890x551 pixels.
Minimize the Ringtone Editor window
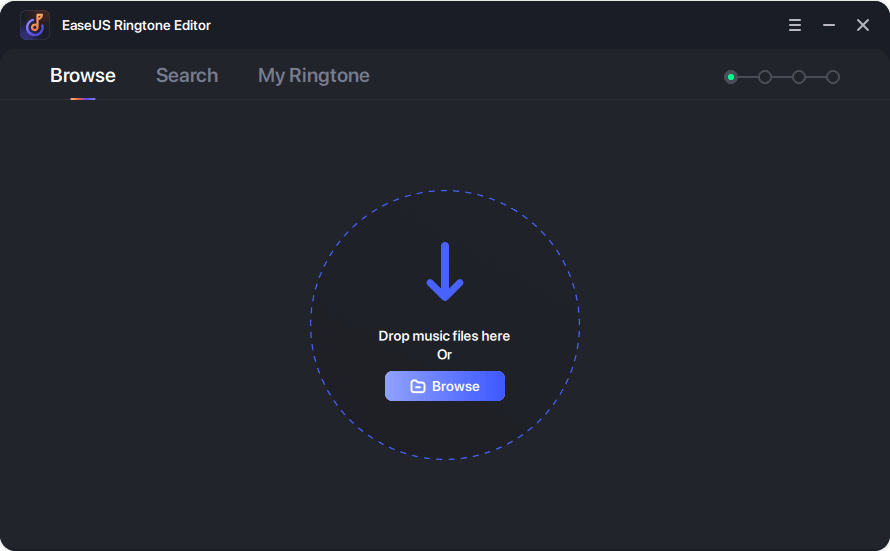coord(829,25)
